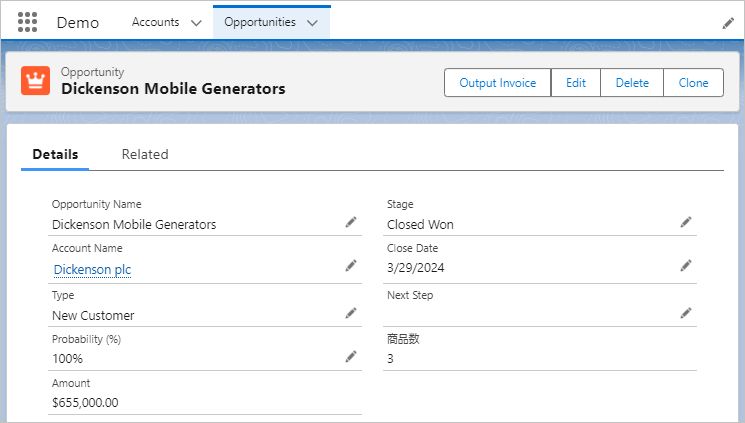Edit Opportunity Name with pencil icon
Image resolution: width=745 pixels, height=423 pixels.
point(351,222)
